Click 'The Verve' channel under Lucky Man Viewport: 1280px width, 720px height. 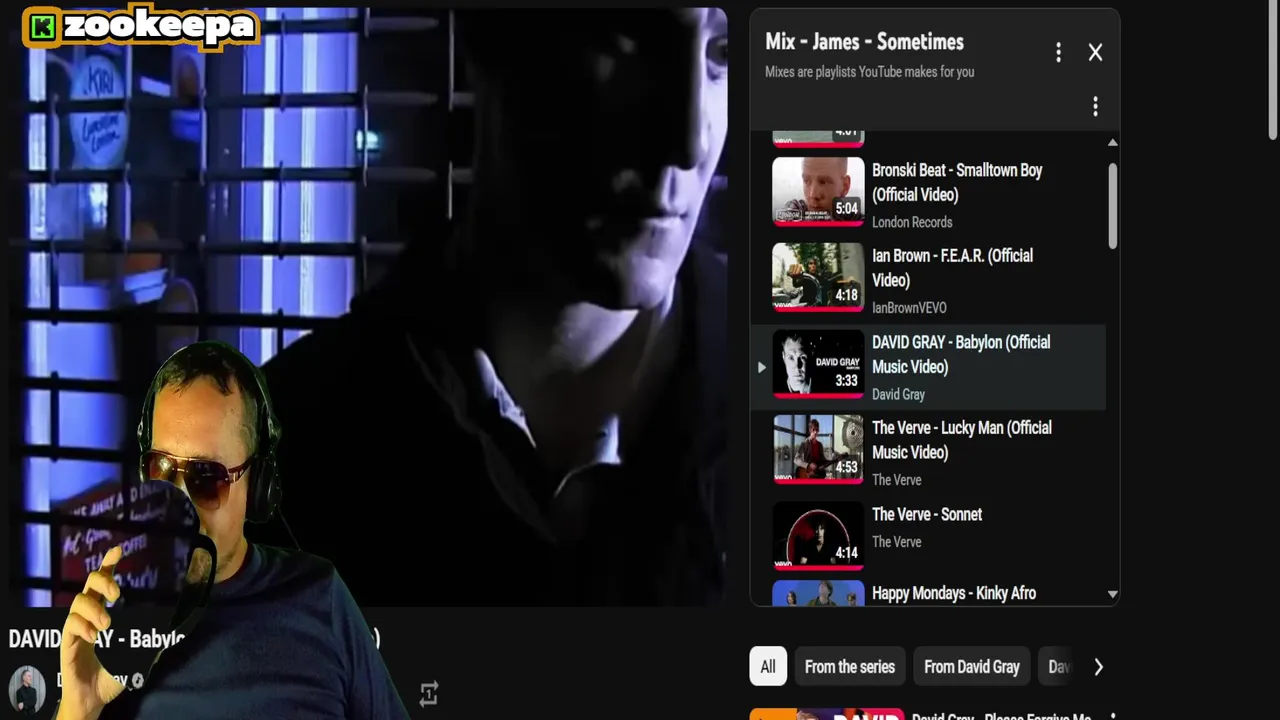tap(896, 480)
